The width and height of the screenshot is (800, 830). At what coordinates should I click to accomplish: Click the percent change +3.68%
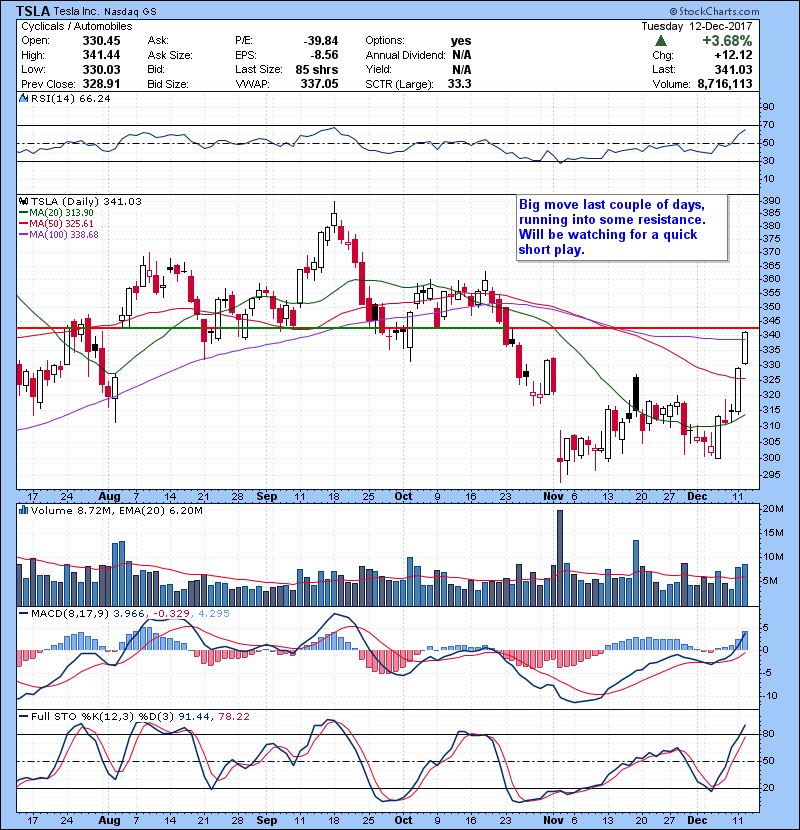tap(727, 41)
